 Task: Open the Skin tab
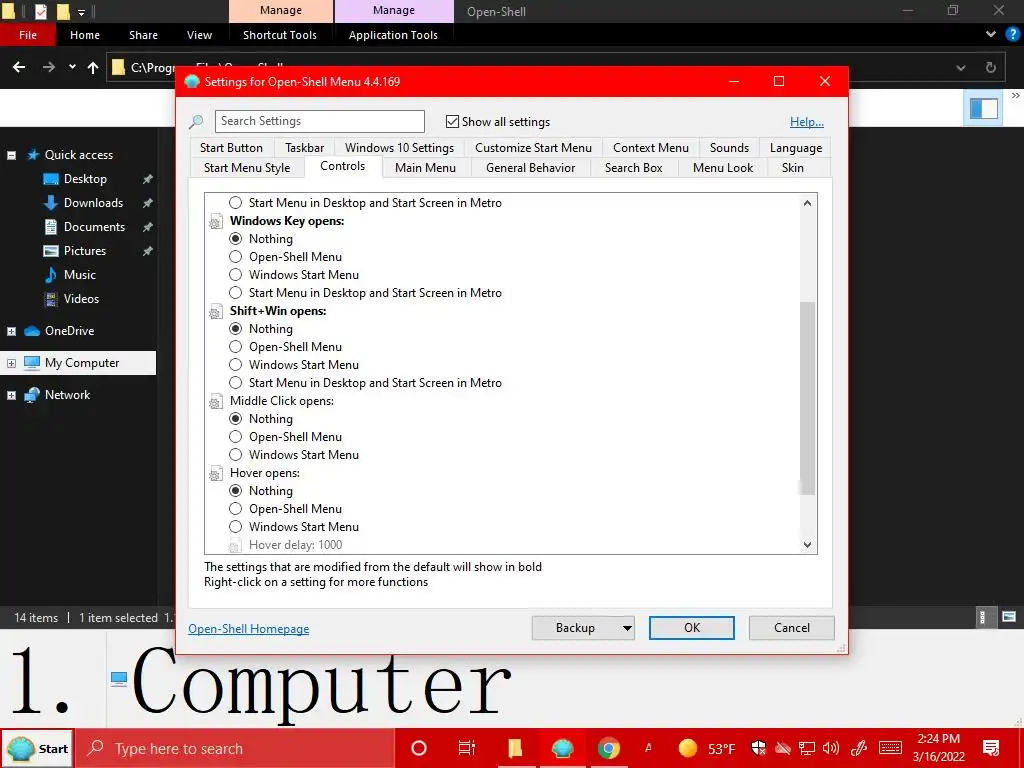[792, 168]
